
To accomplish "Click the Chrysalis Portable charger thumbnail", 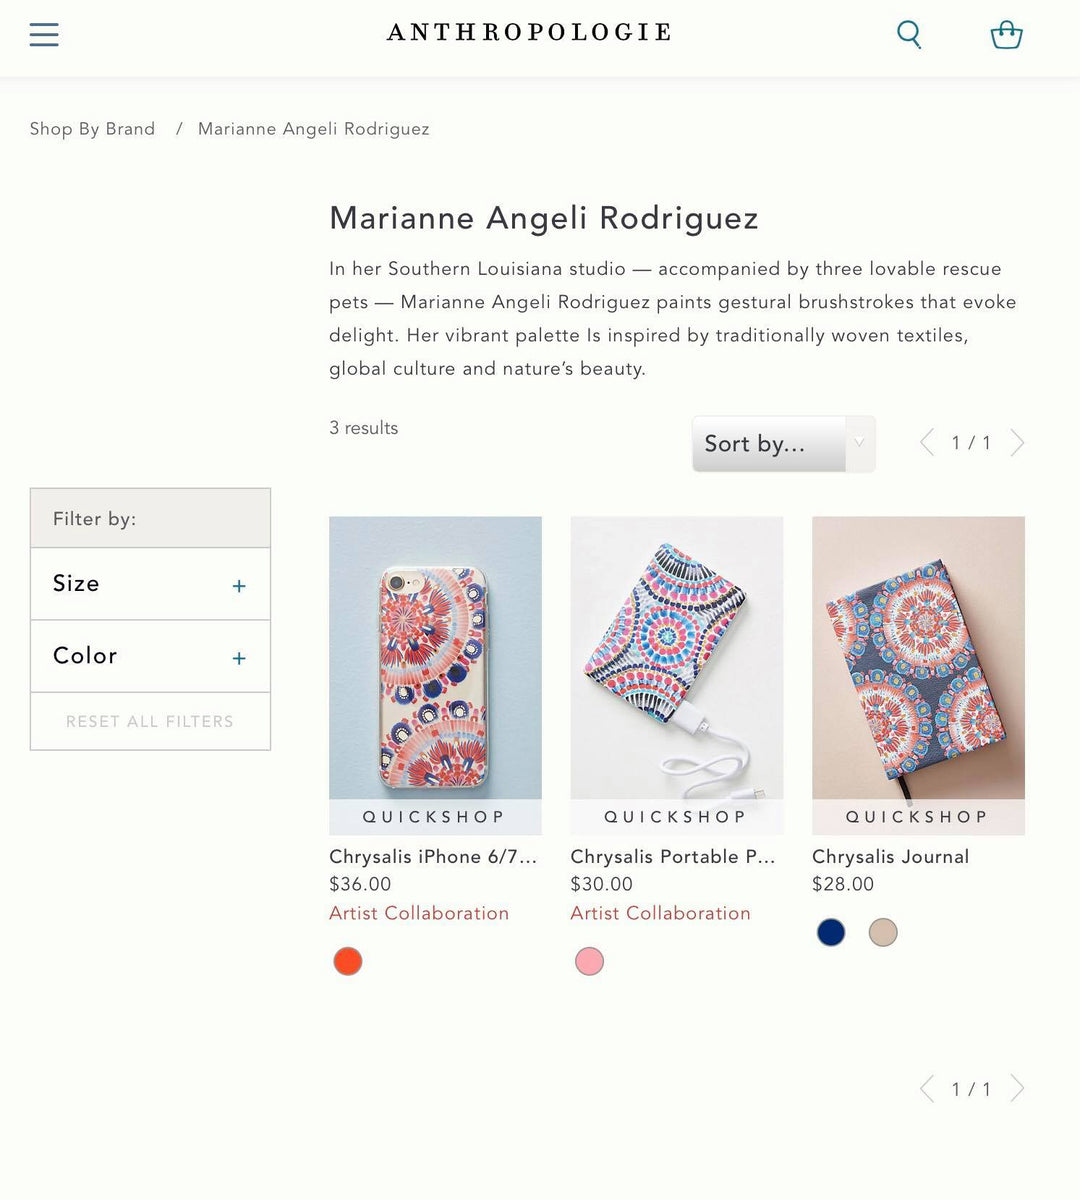I will tap(677, 658).
